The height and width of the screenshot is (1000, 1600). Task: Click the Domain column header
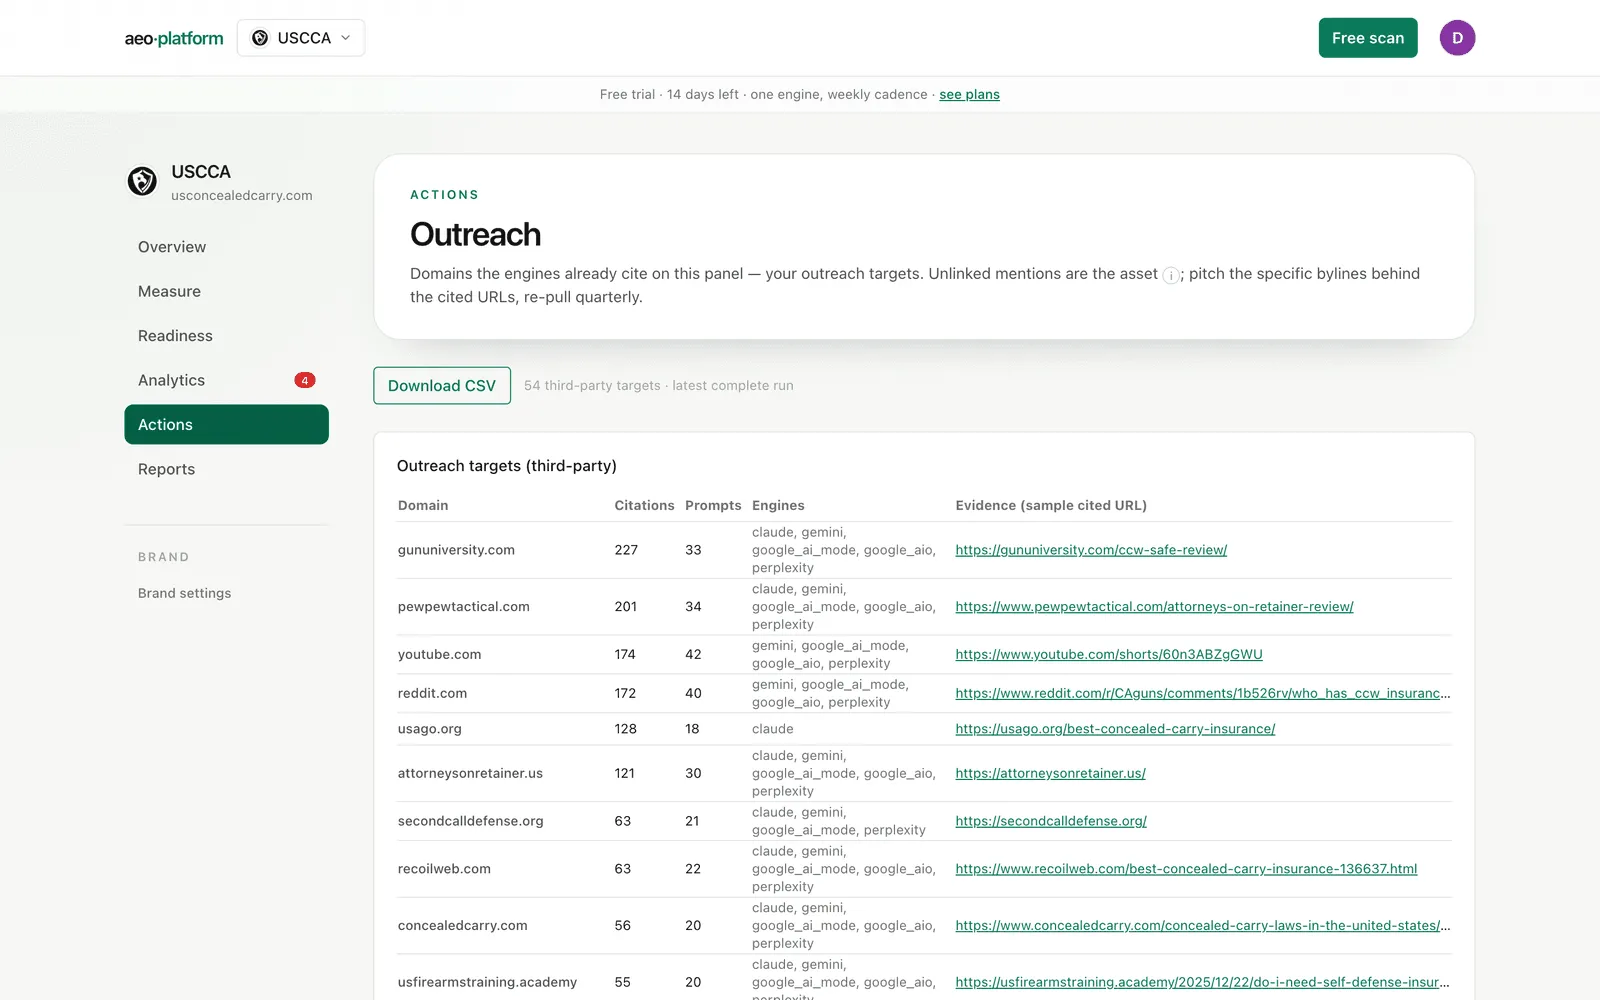coord(423,505)
